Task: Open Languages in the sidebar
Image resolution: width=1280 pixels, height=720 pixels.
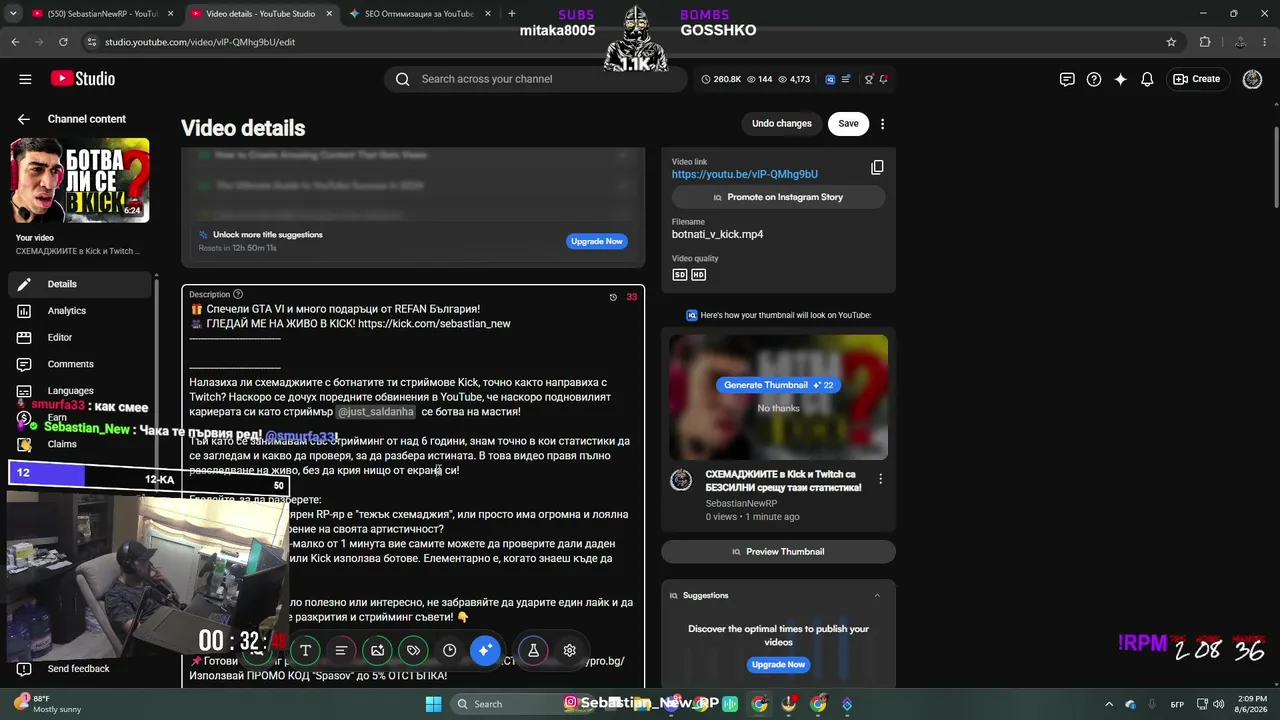Action: coord(80,391)
